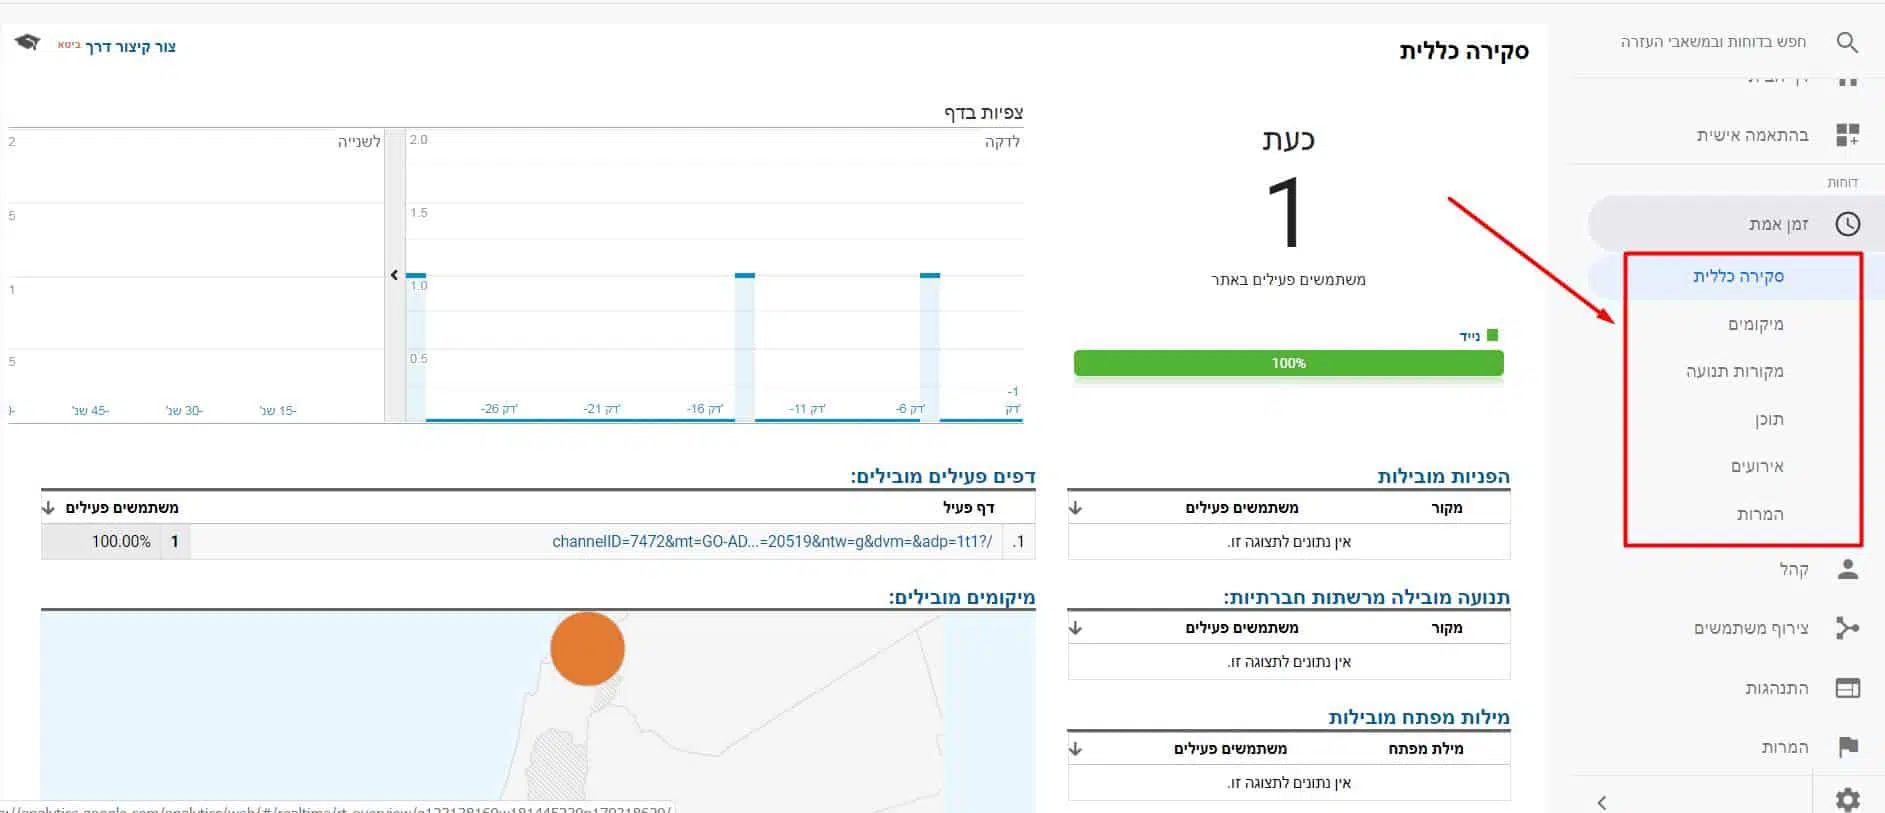The height and width of the screenshot is (813, 1885).
Task: Click the pageview bar near 6- minutes
Action: pos(929,346)
